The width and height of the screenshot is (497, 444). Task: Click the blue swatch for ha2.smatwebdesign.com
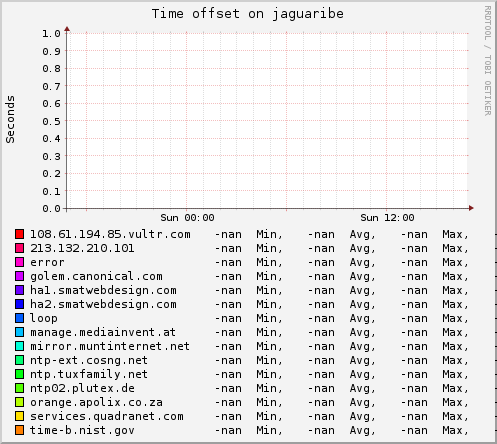pos(19,304)
